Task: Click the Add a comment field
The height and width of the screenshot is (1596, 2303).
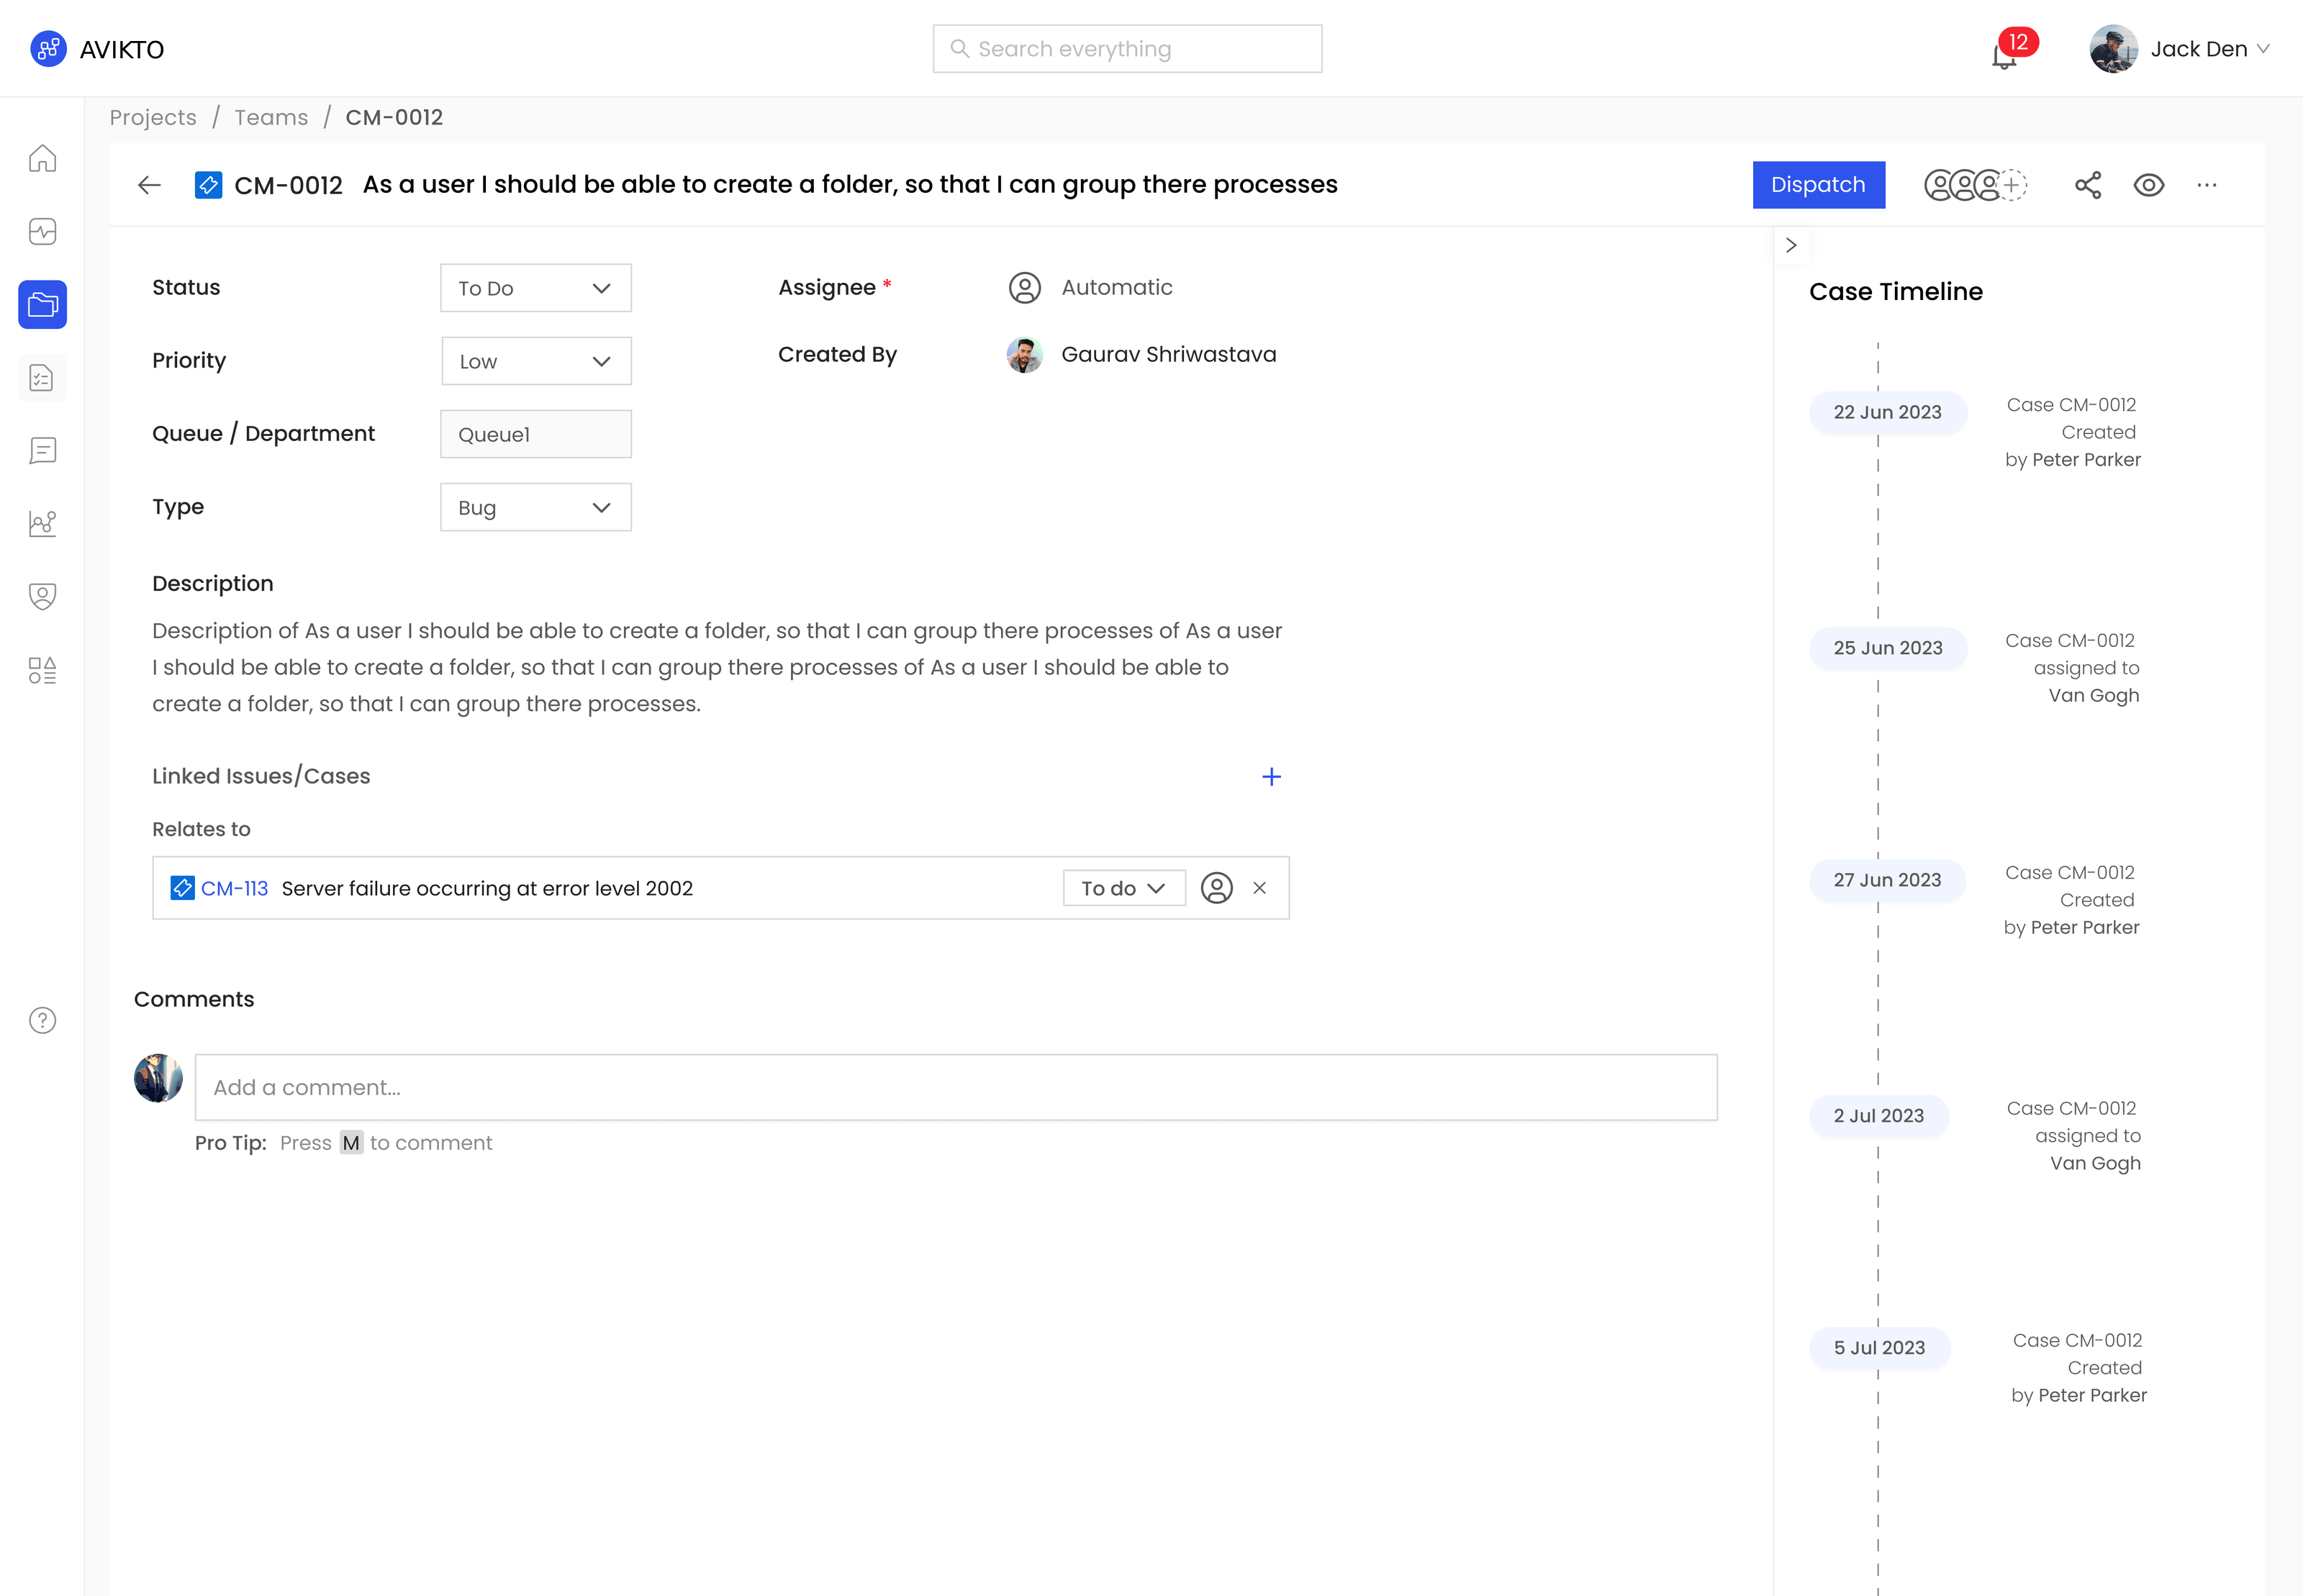Action: [x=955, y=1087]
